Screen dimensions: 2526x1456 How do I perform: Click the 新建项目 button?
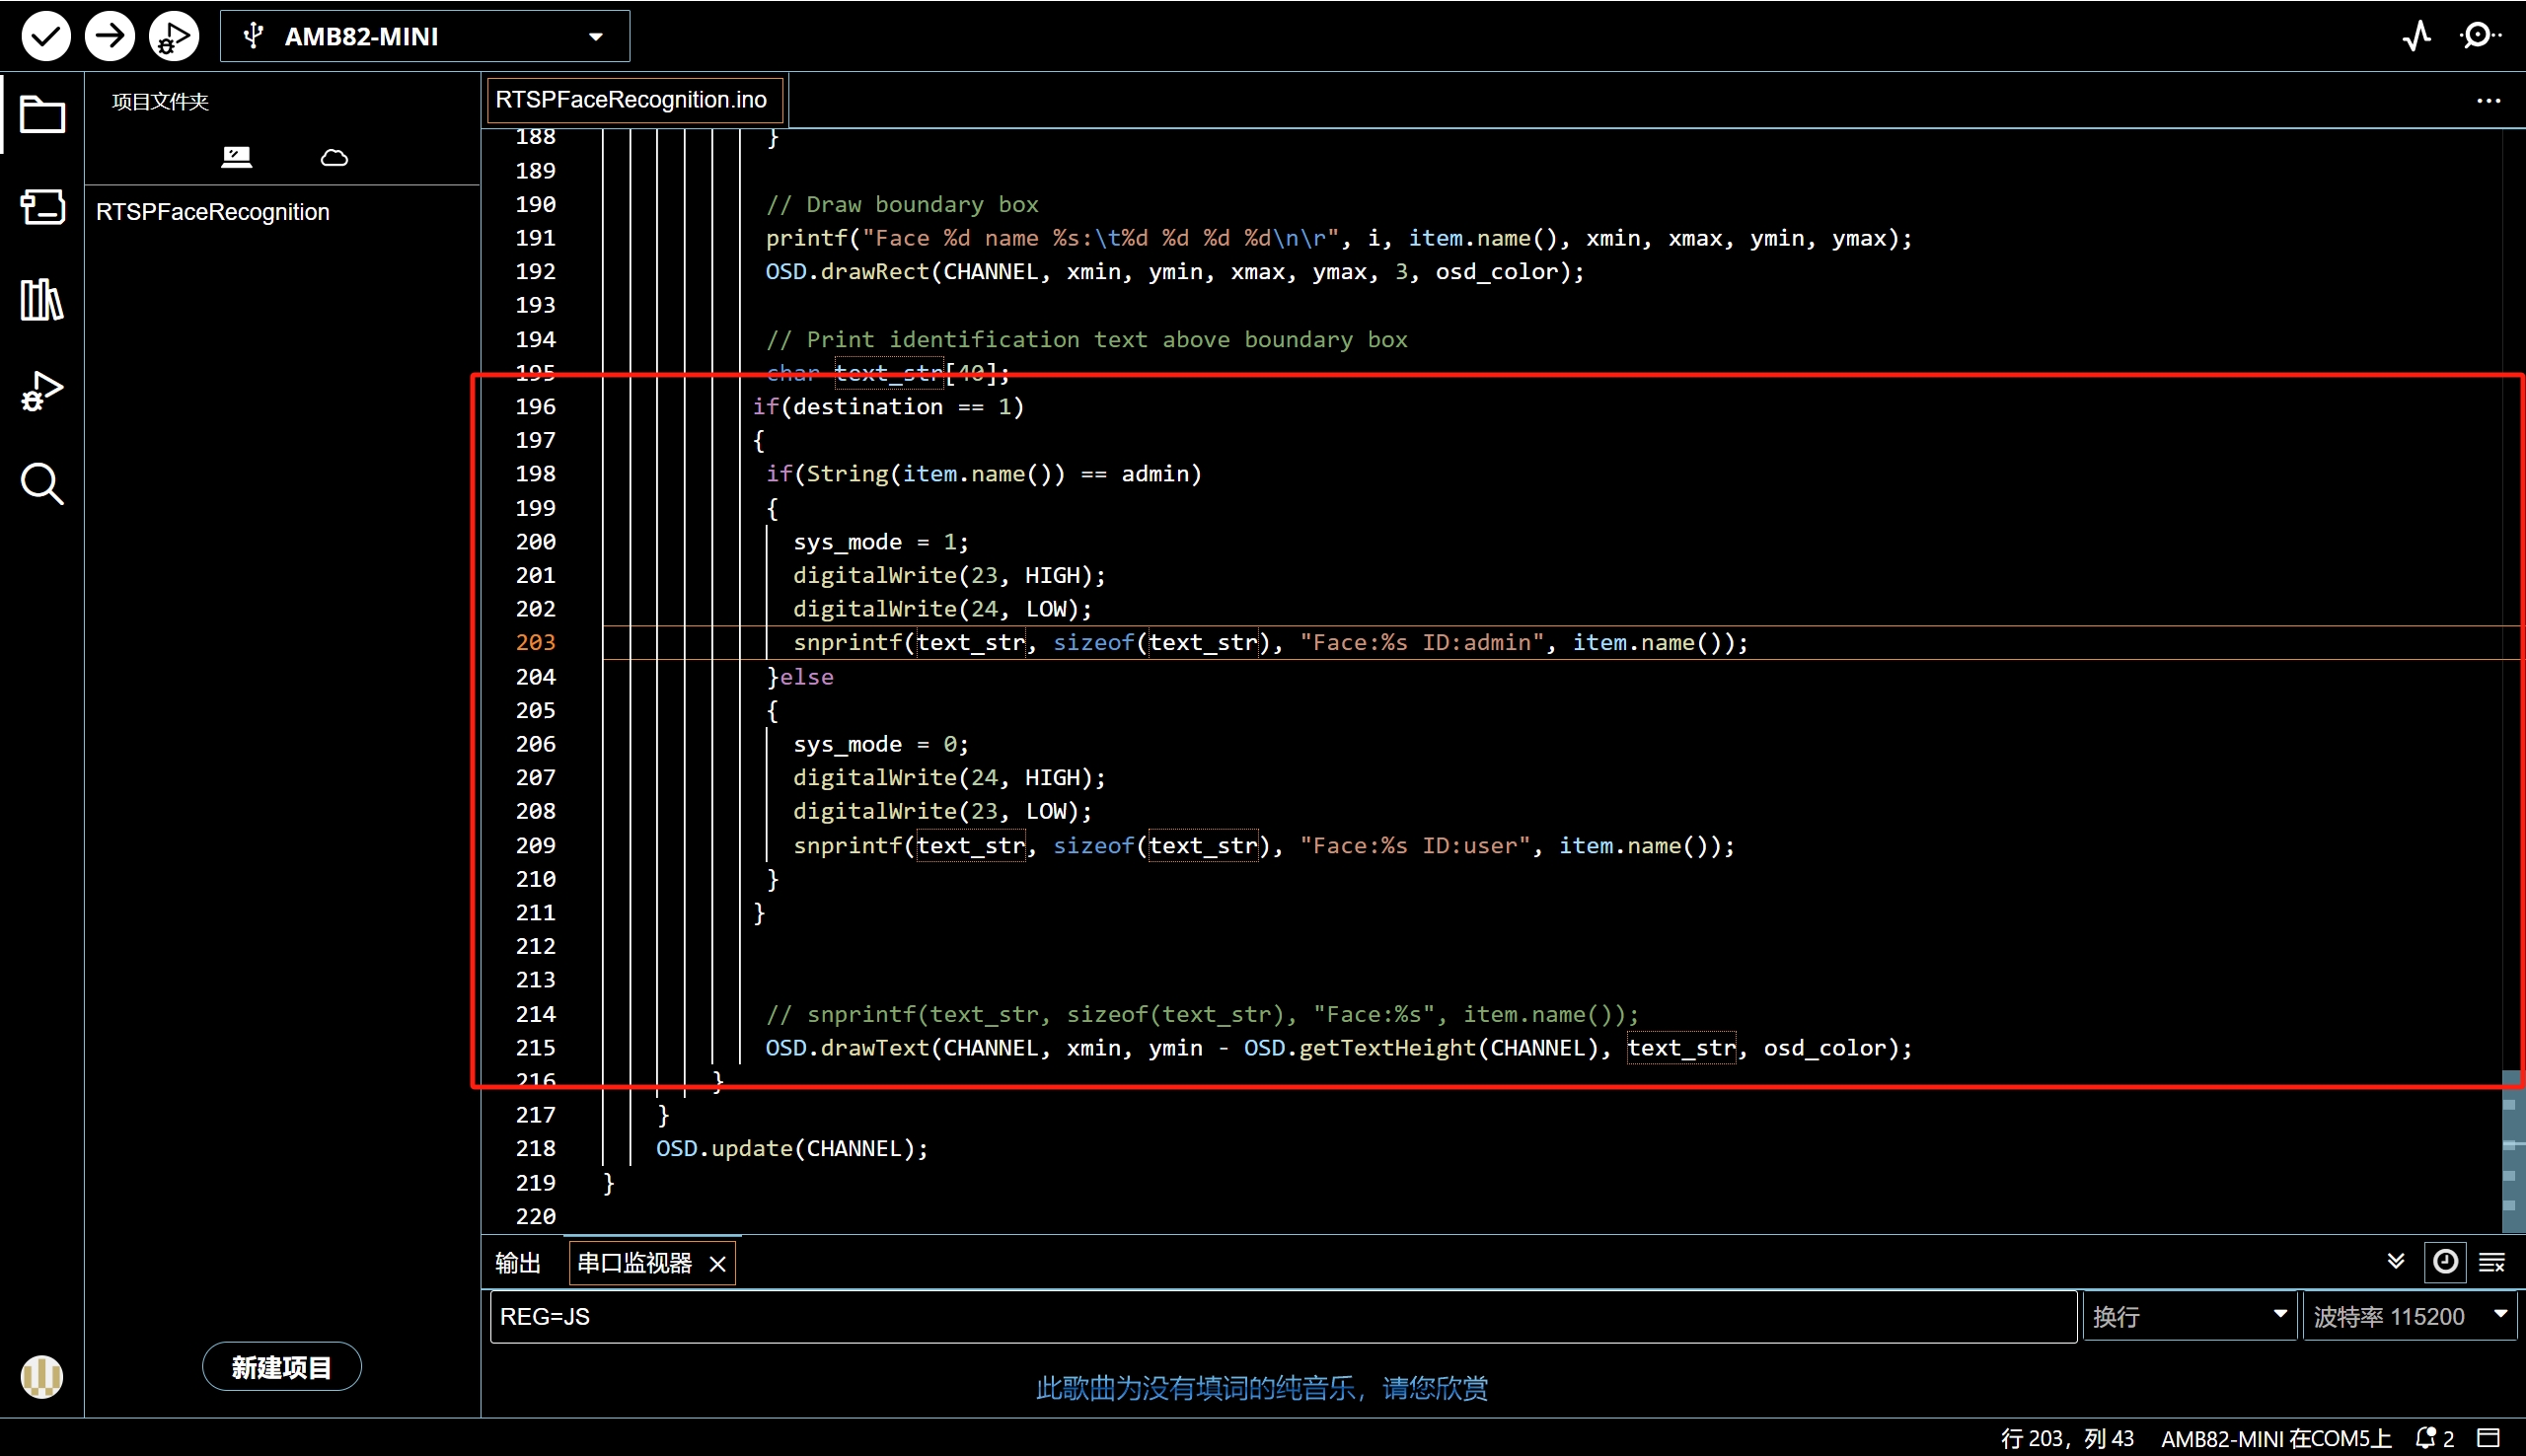(282, 1367)
